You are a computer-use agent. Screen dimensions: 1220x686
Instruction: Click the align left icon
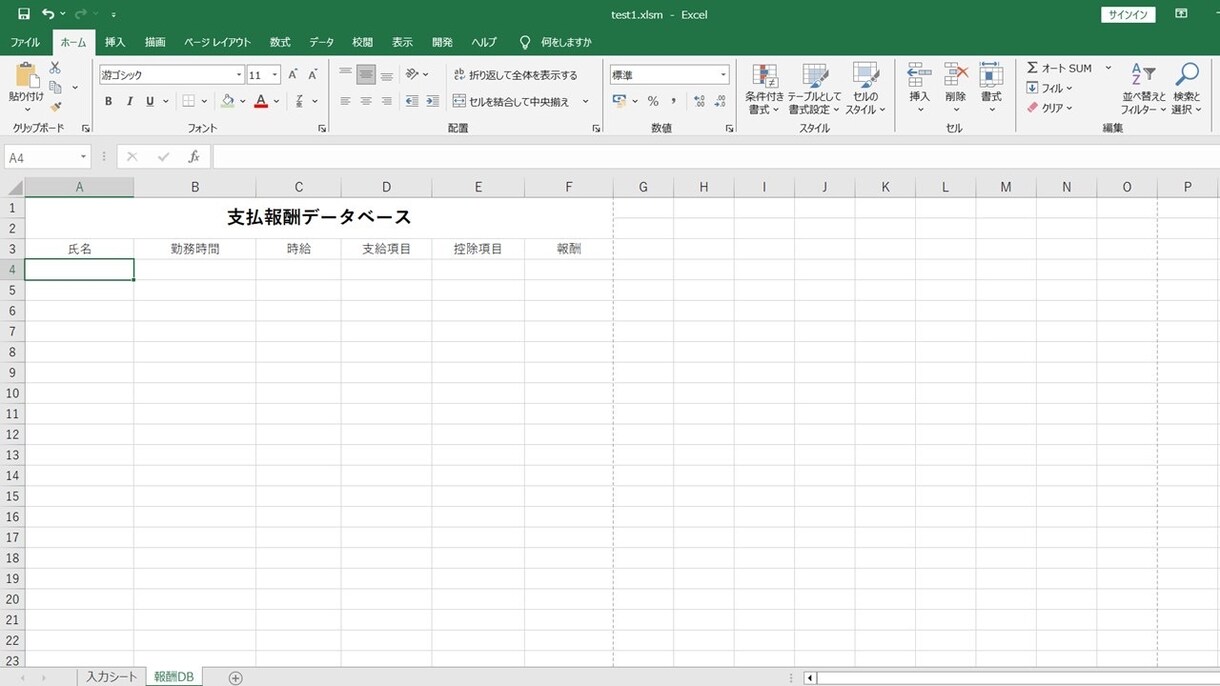coord(345,101)
